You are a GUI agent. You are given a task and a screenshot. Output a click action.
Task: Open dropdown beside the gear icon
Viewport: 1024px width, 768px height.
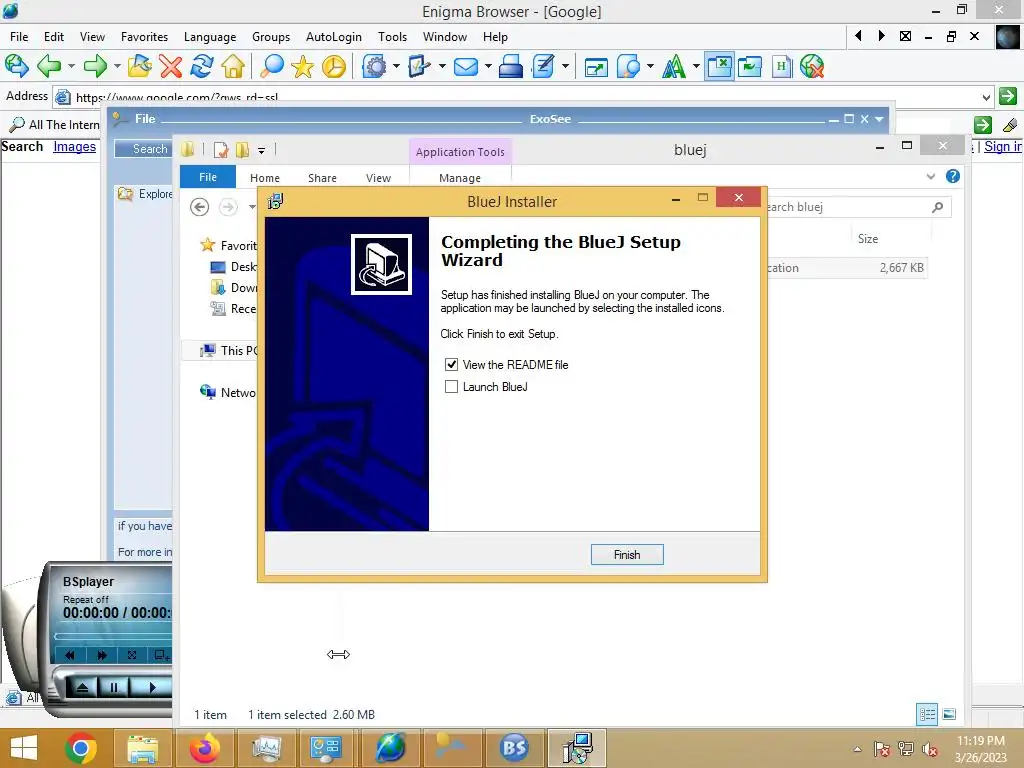point(396,66)
